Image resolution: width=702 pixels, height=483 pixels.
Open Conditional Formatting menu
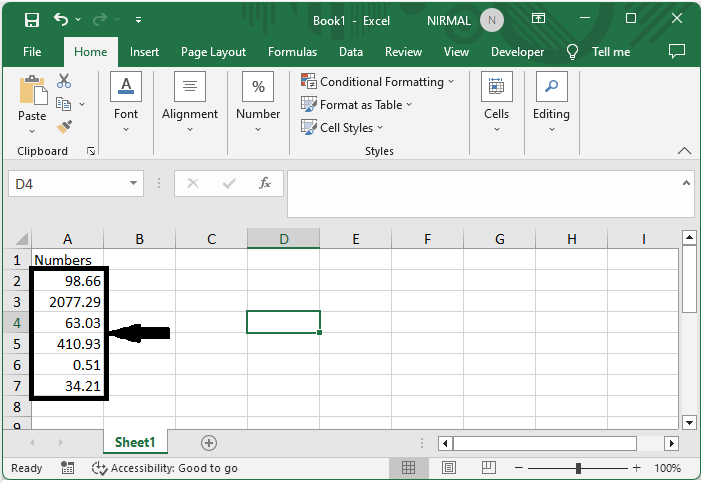377,82
